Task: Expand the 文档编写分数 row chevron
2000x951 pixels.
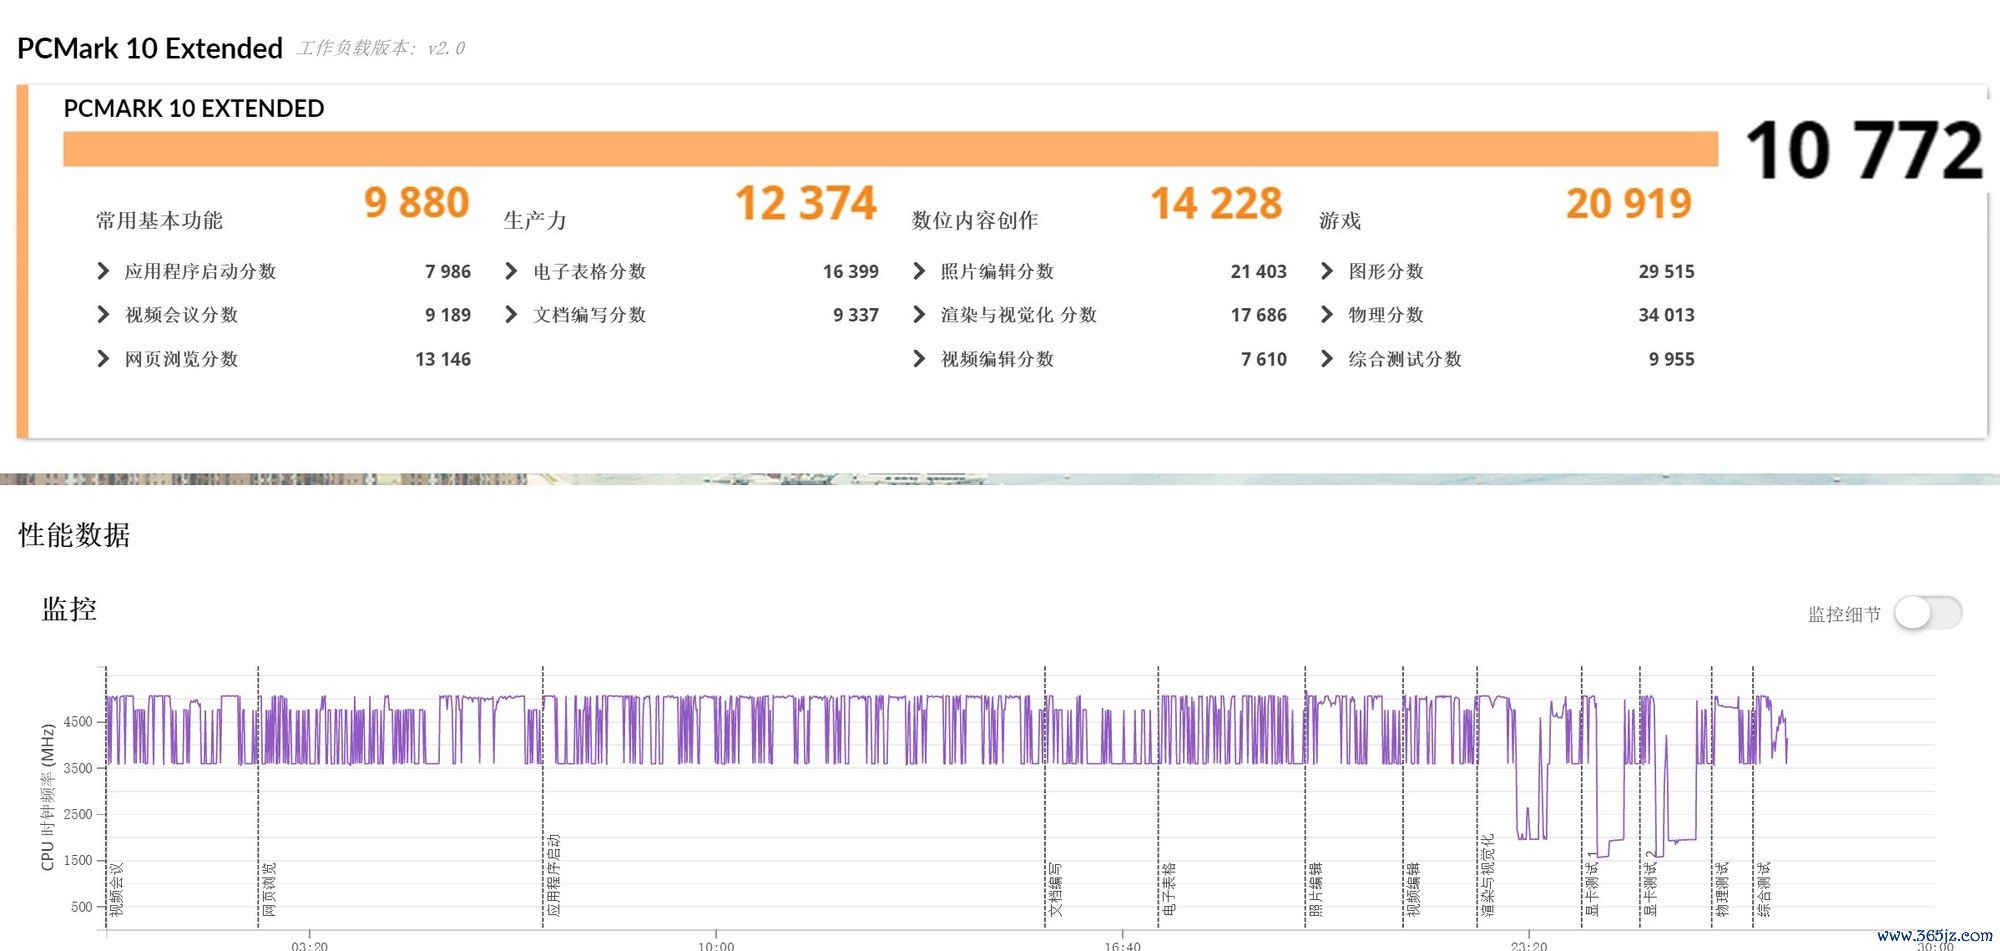Action: click(x=511, y=315)
